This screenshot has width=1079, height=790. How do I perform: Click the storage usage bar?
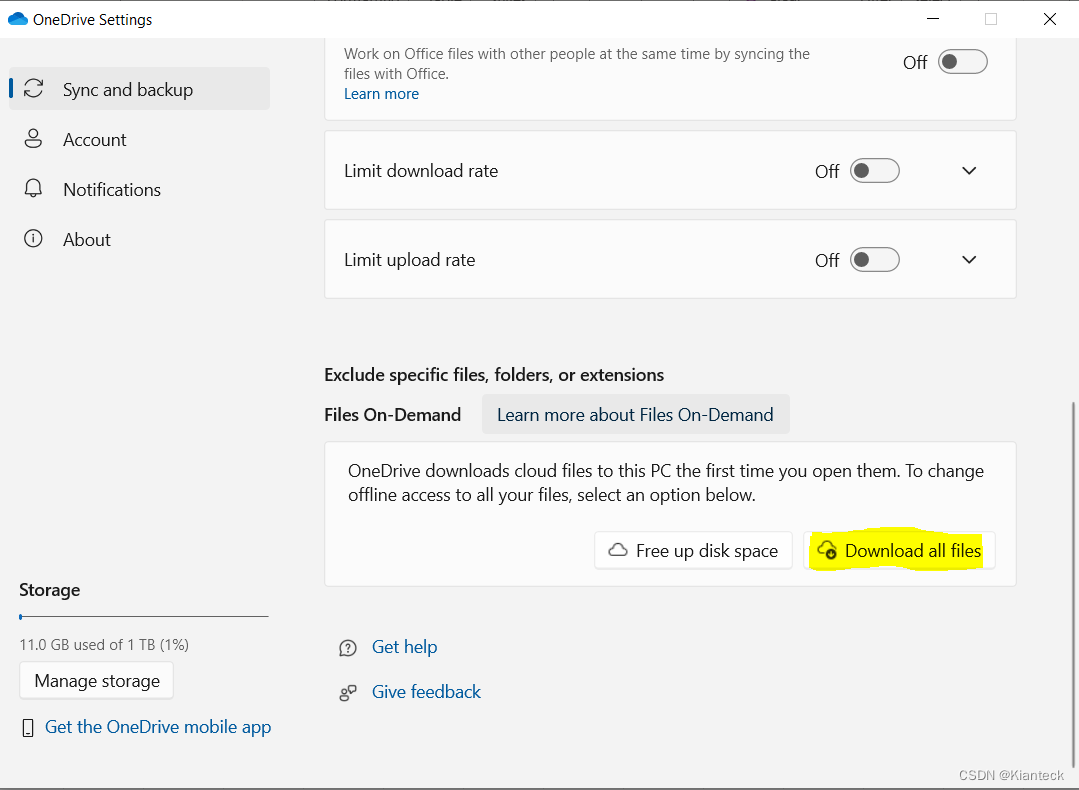[x=143, y=616]
